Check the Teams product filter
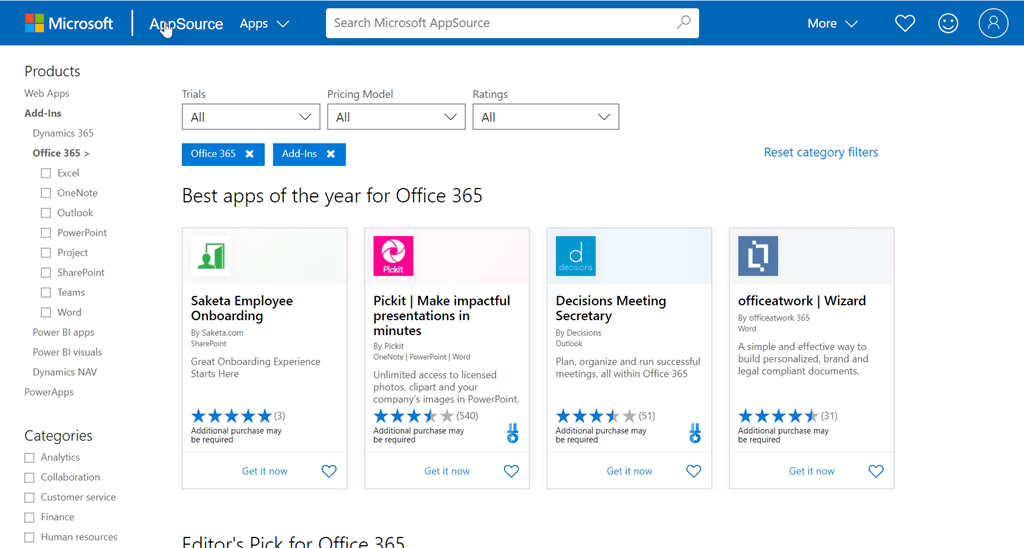 [46, 293]
